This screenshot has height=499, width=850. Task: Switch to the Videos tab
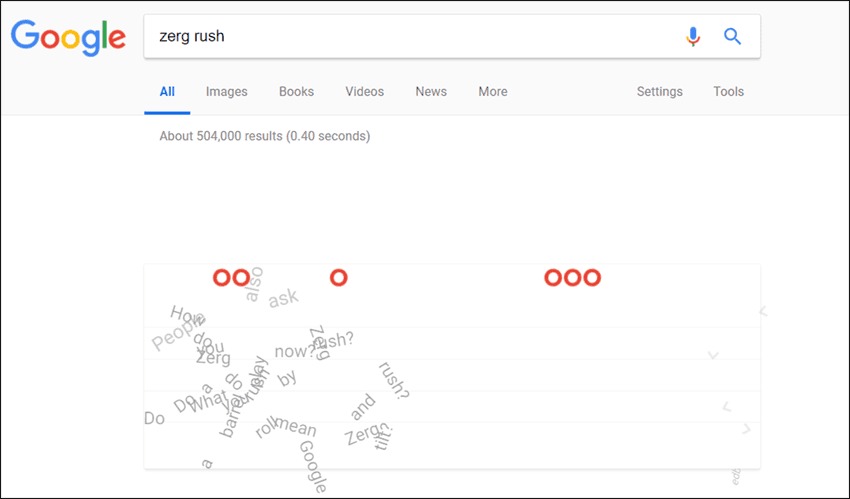365,92
